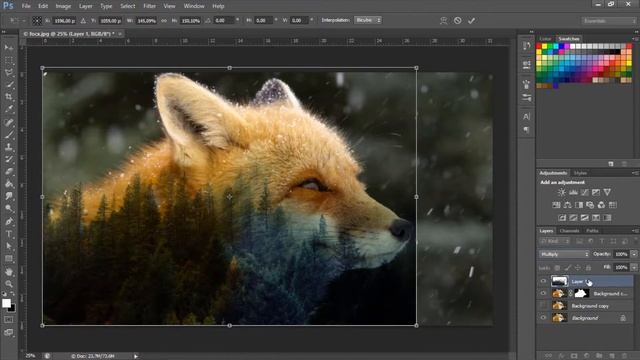Open the Essentials workspace dropdown
The image size is (640, 360).
point(609,20)
